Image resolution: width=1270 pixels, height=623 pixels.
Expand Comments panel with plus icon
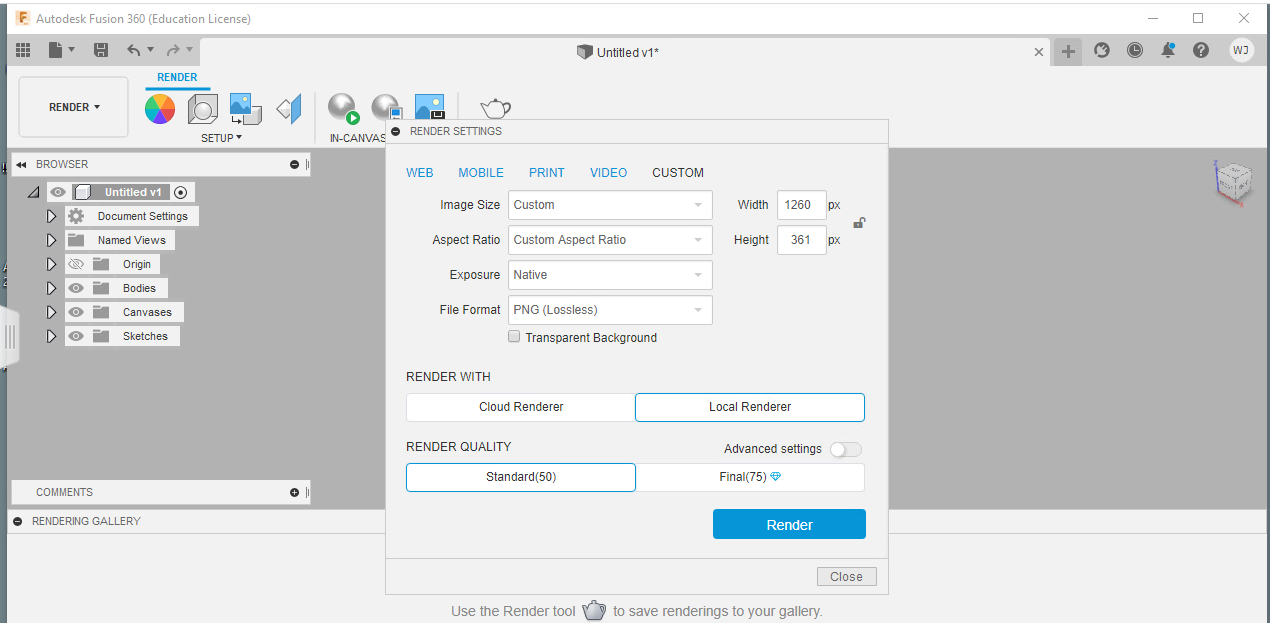point(294,492)
